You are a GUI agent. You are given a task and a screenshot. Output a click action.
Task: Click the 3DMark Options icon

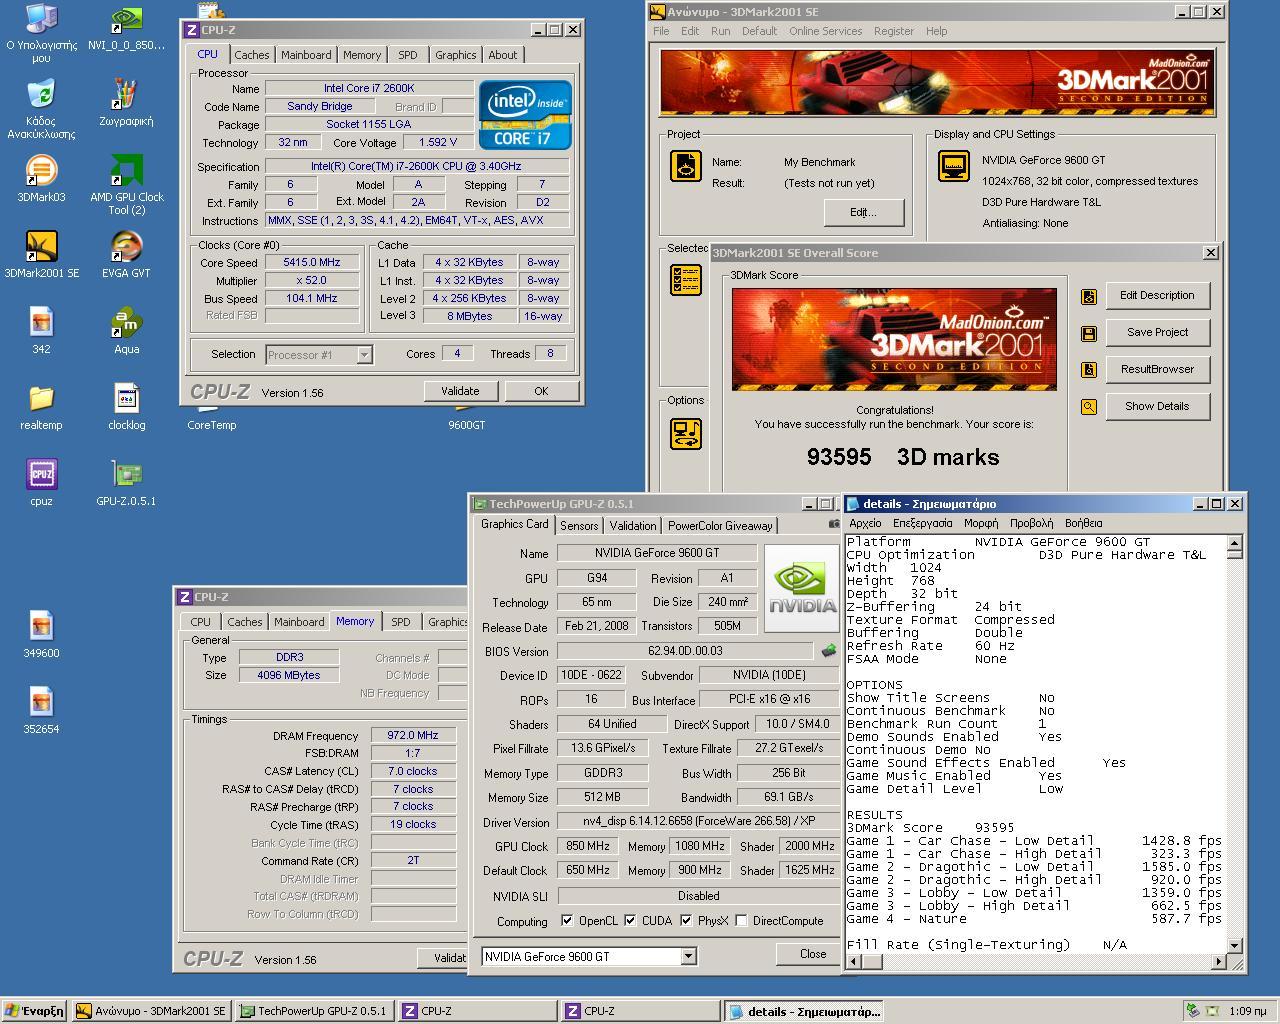(686, 434)
